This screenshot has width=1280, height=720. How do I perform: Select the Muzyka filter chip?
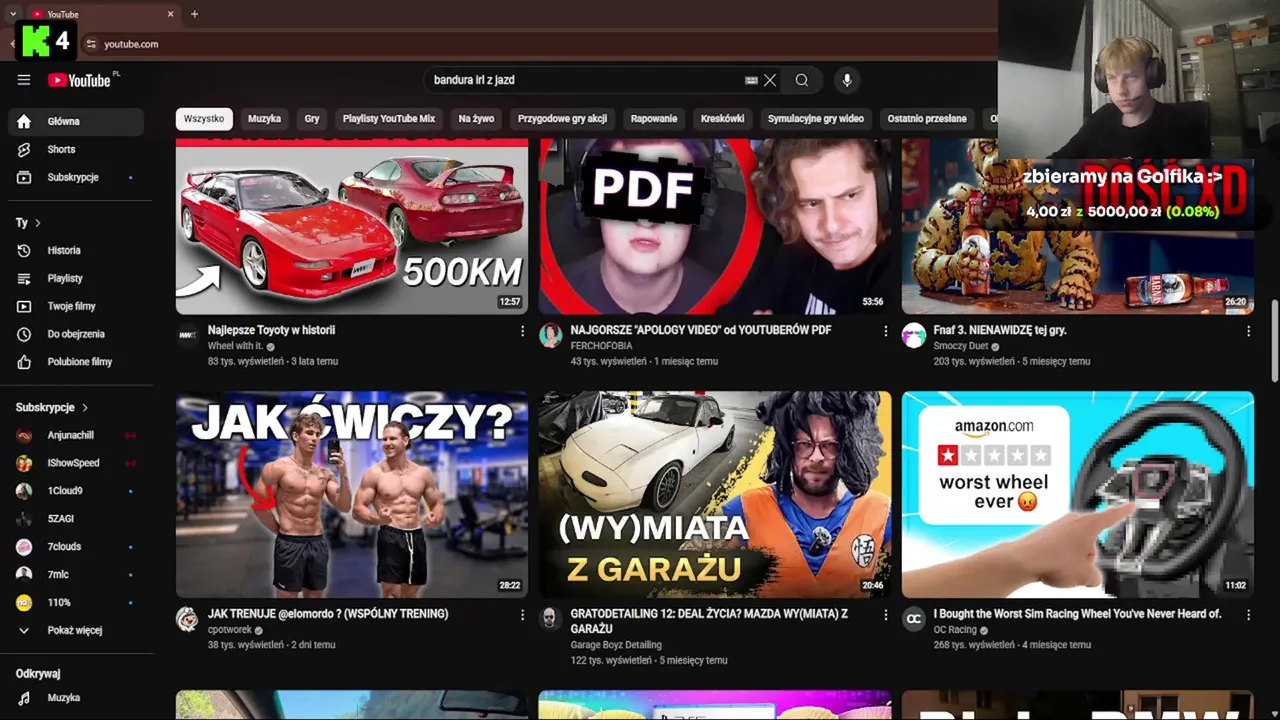pos(264,118)
